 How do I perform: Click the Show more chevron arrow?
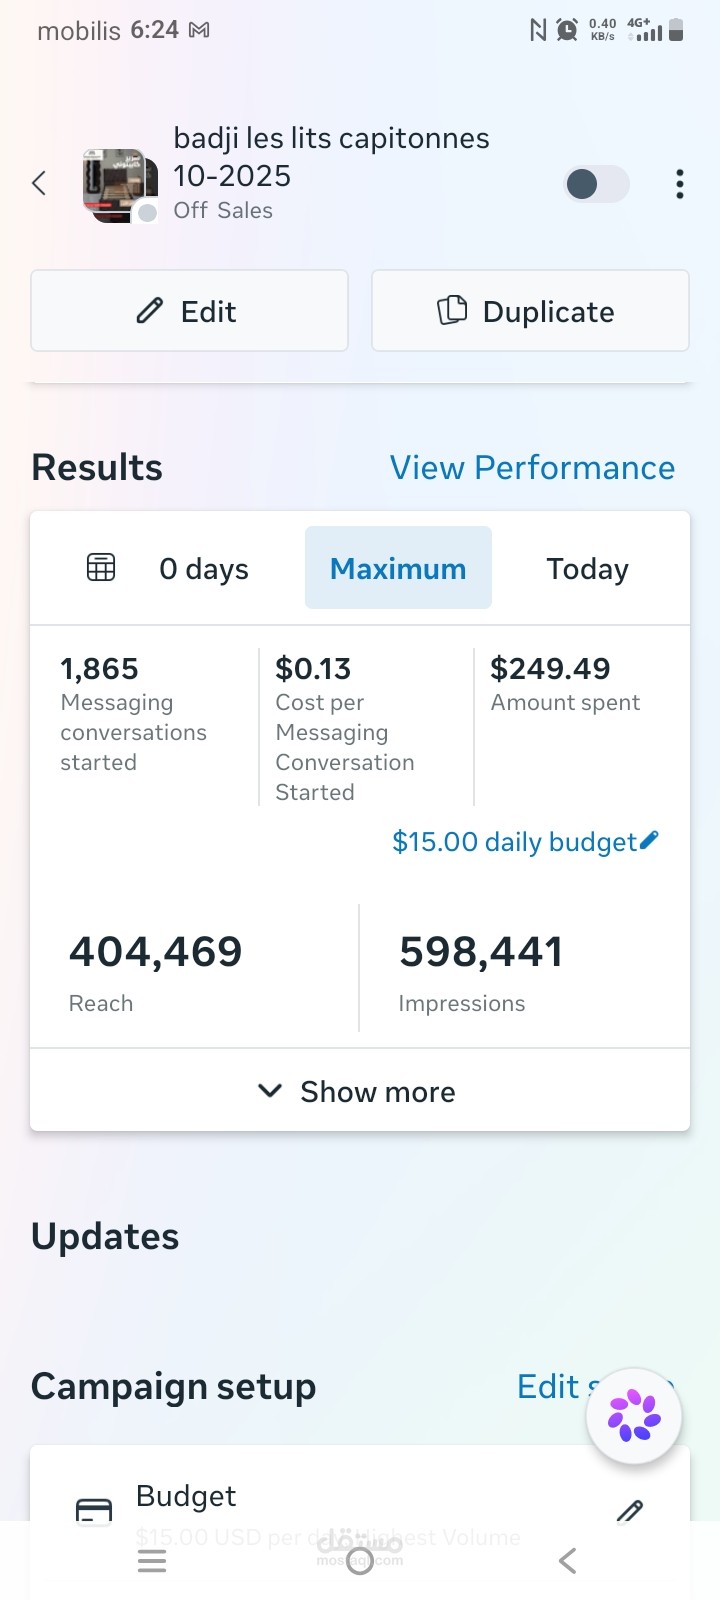pyautogui.click(x=270, y=1091)
